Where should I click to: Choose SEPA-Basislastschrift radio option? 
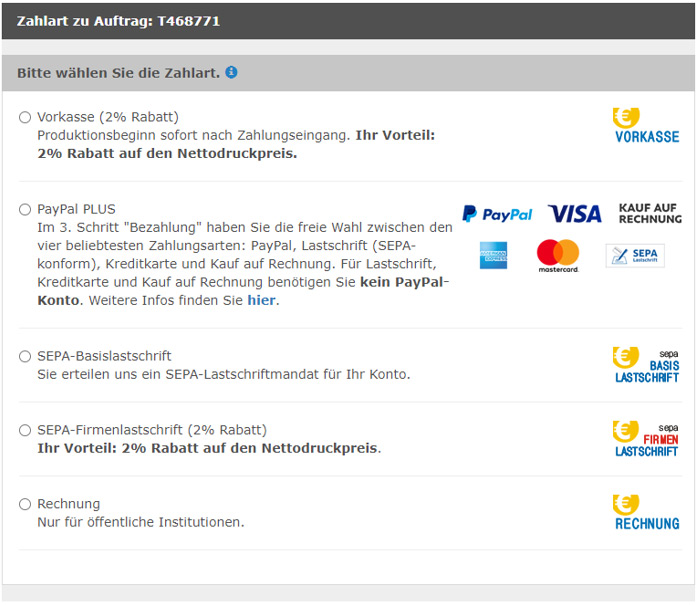click(25, 356)
